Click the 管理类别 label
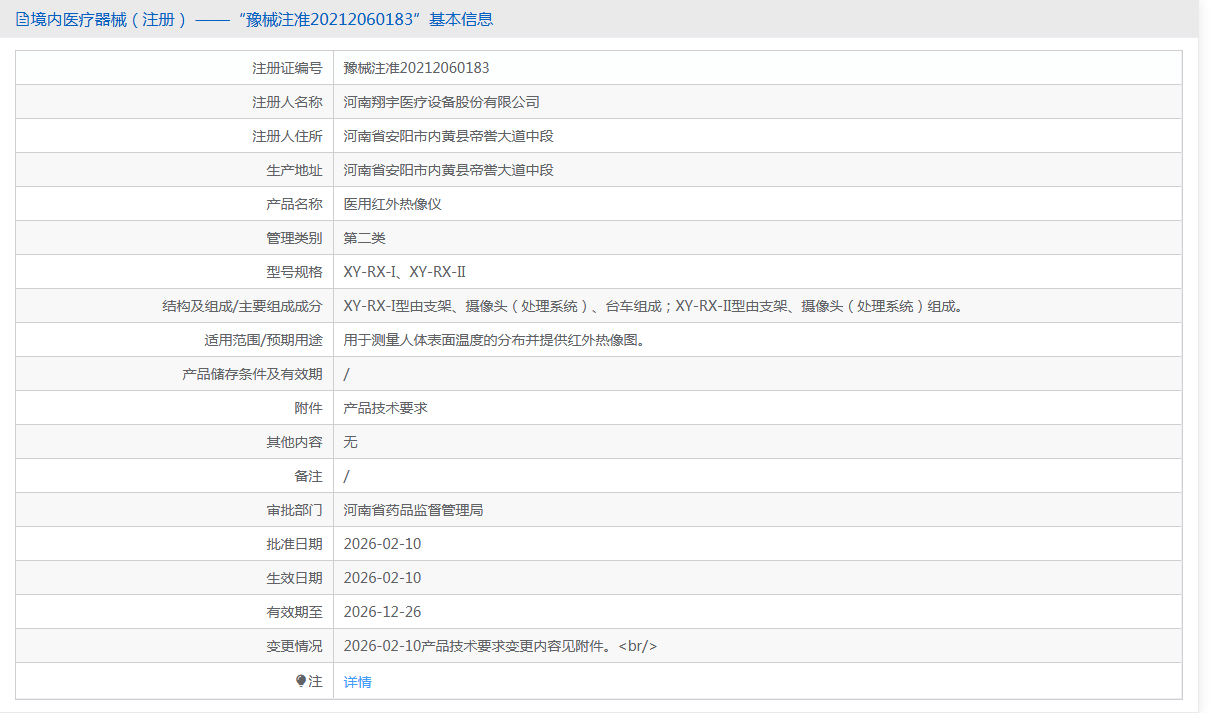Viewport: 1223px width, 713px height. (294, 238)
